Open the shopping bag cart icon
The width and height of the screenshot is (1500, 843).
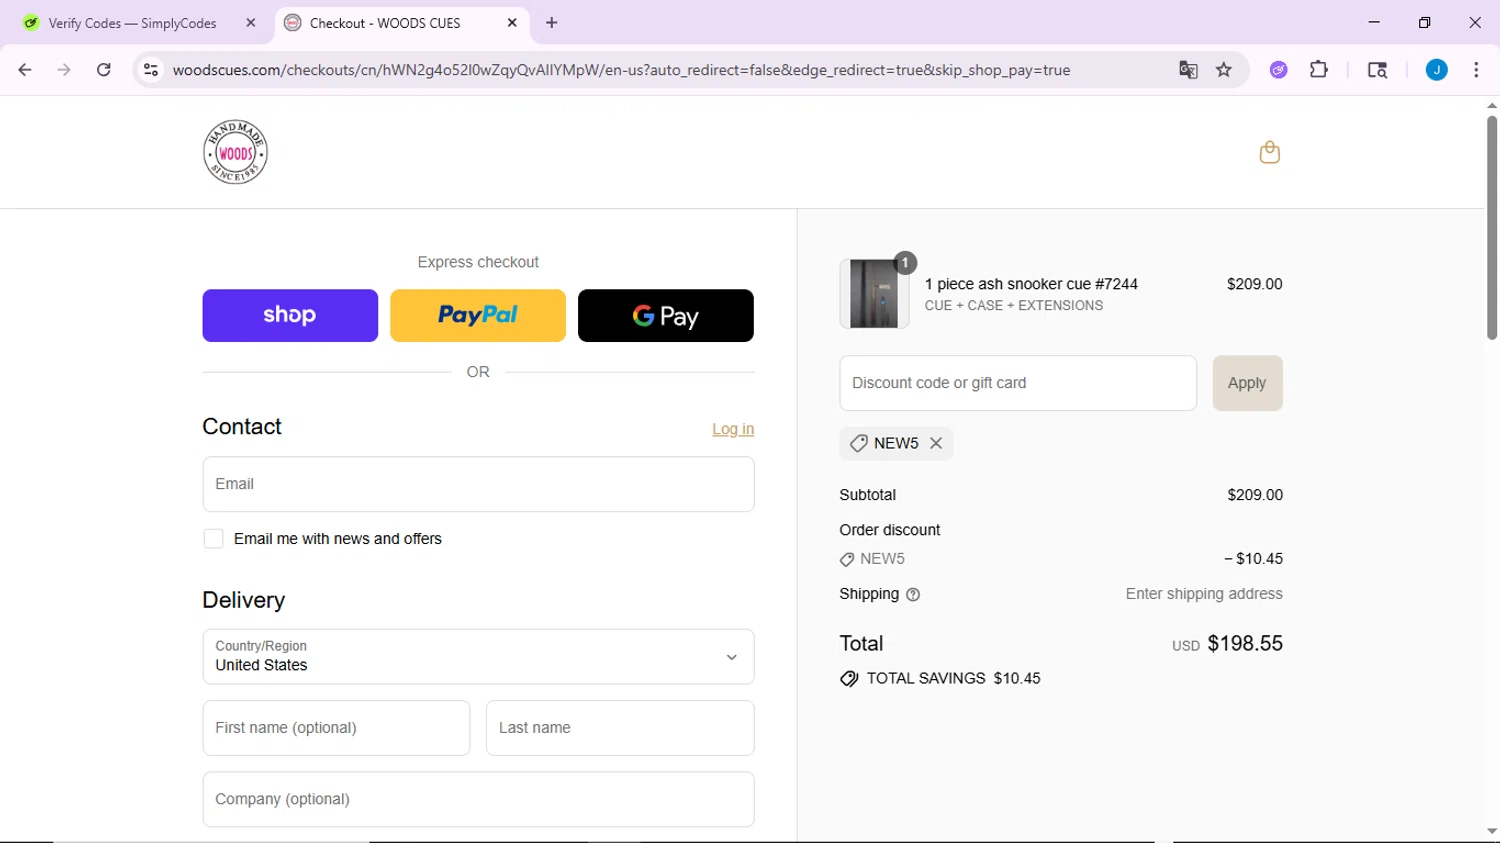tap(1269, 152)
